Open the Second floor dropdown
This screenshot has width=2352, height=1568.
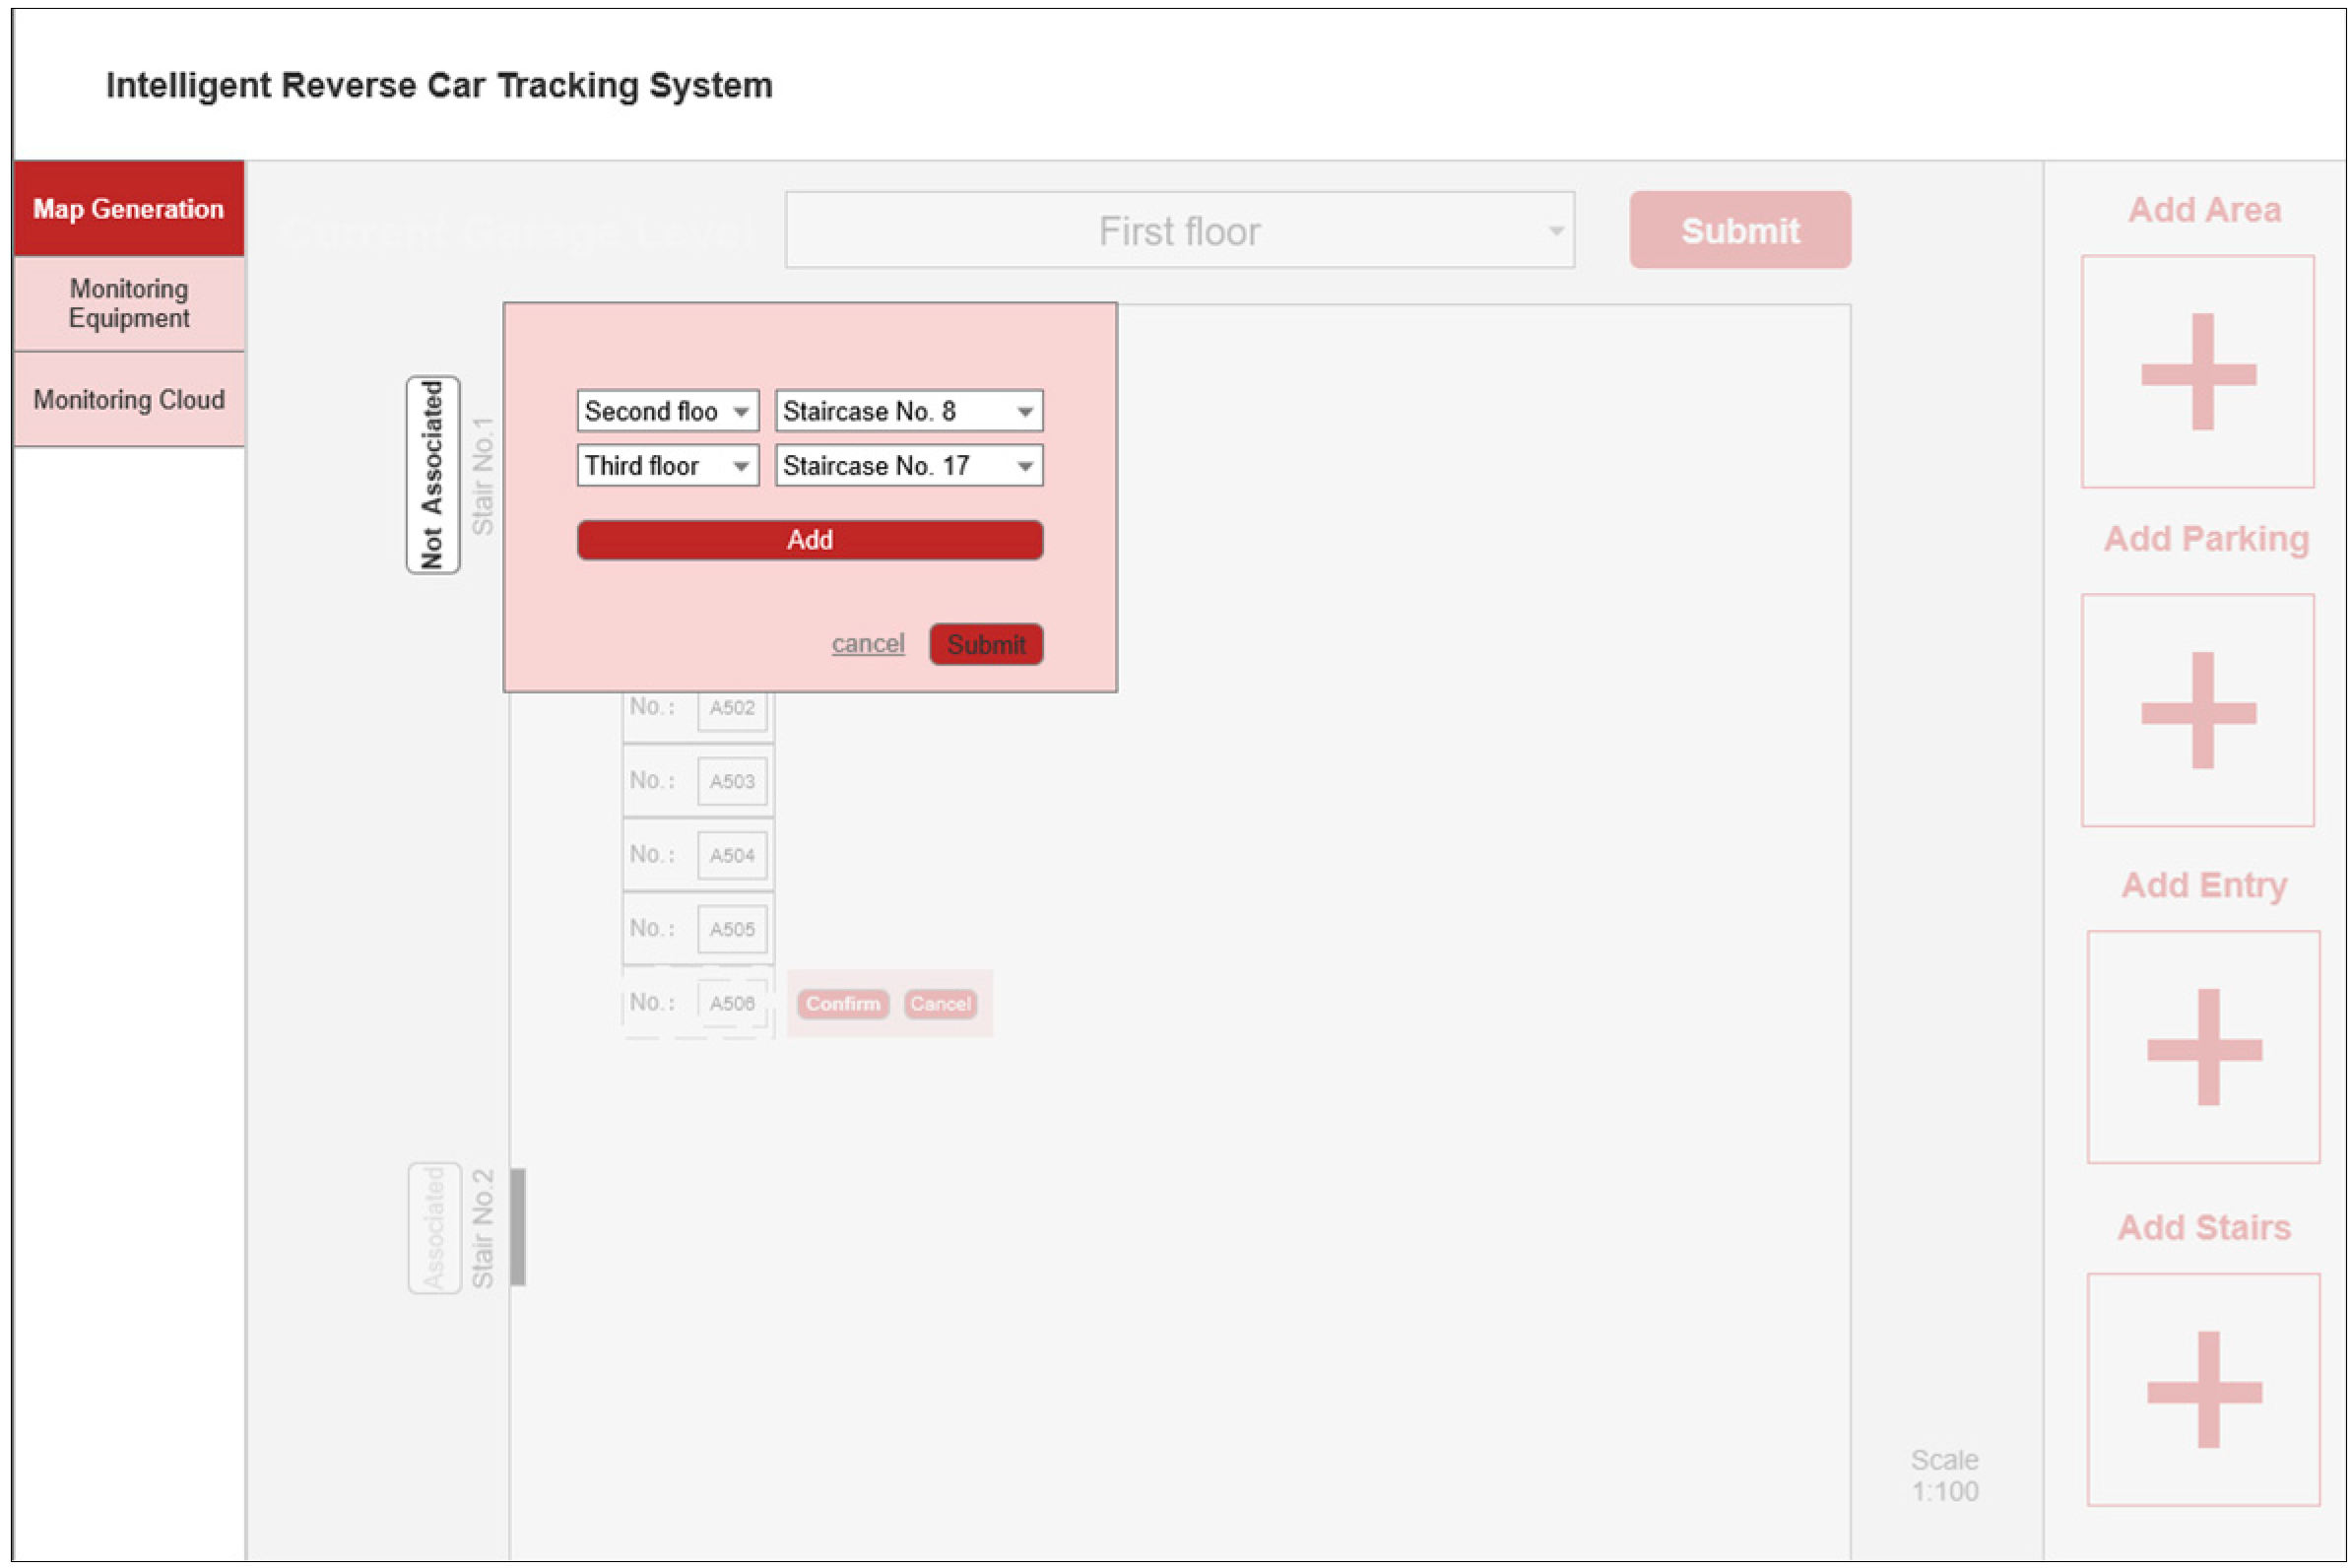[x=667, y=411]
